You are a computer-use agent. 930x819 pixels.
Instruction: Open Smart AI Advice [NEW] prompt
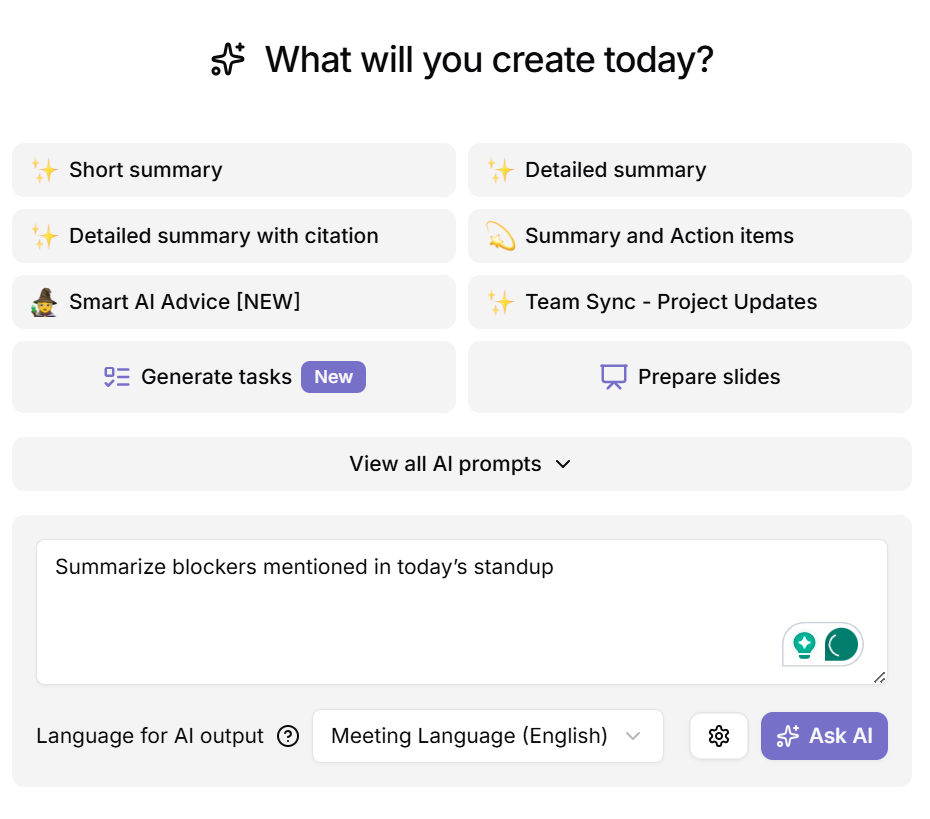pyautogui.click(x=234, y=302)
